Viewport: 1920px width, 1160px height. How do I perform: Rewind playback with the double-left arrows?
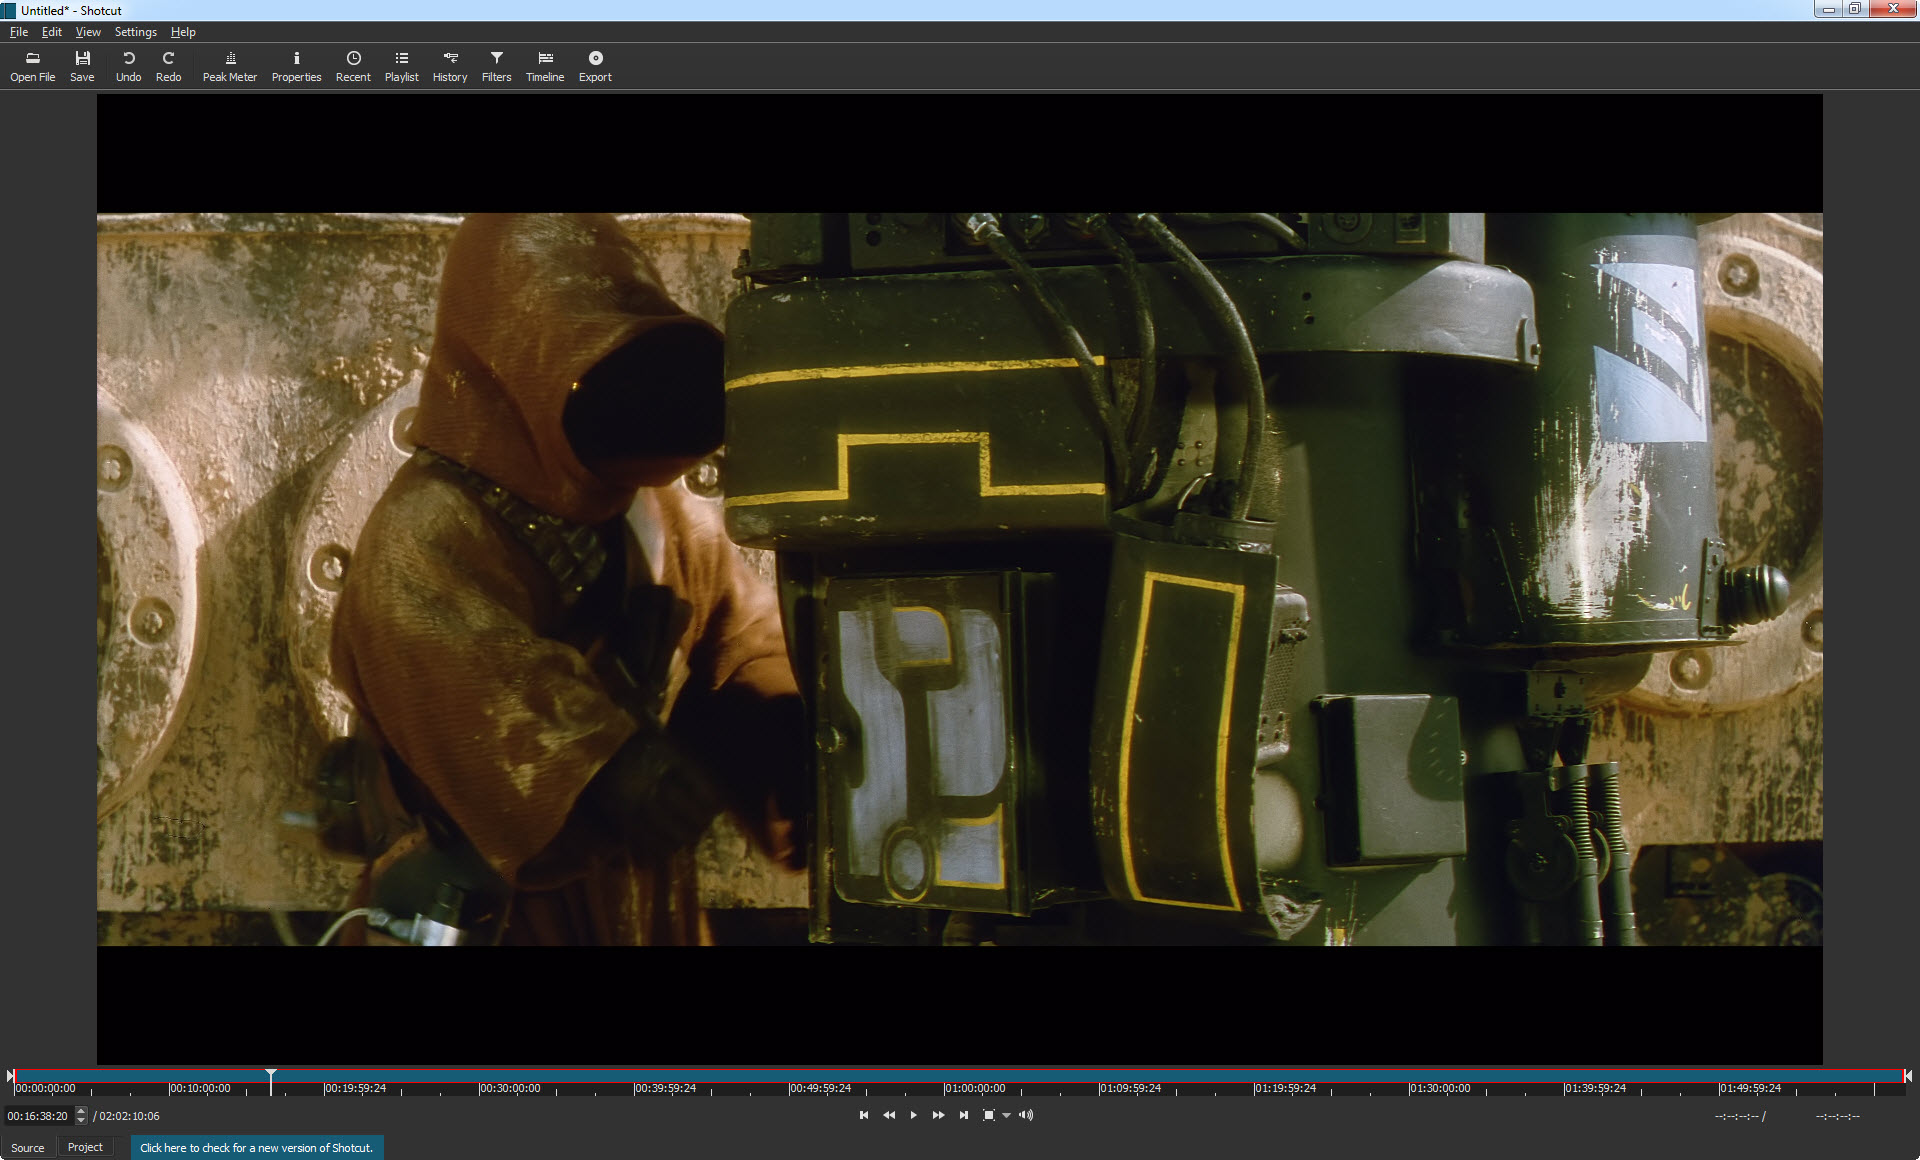(889, 1115)
